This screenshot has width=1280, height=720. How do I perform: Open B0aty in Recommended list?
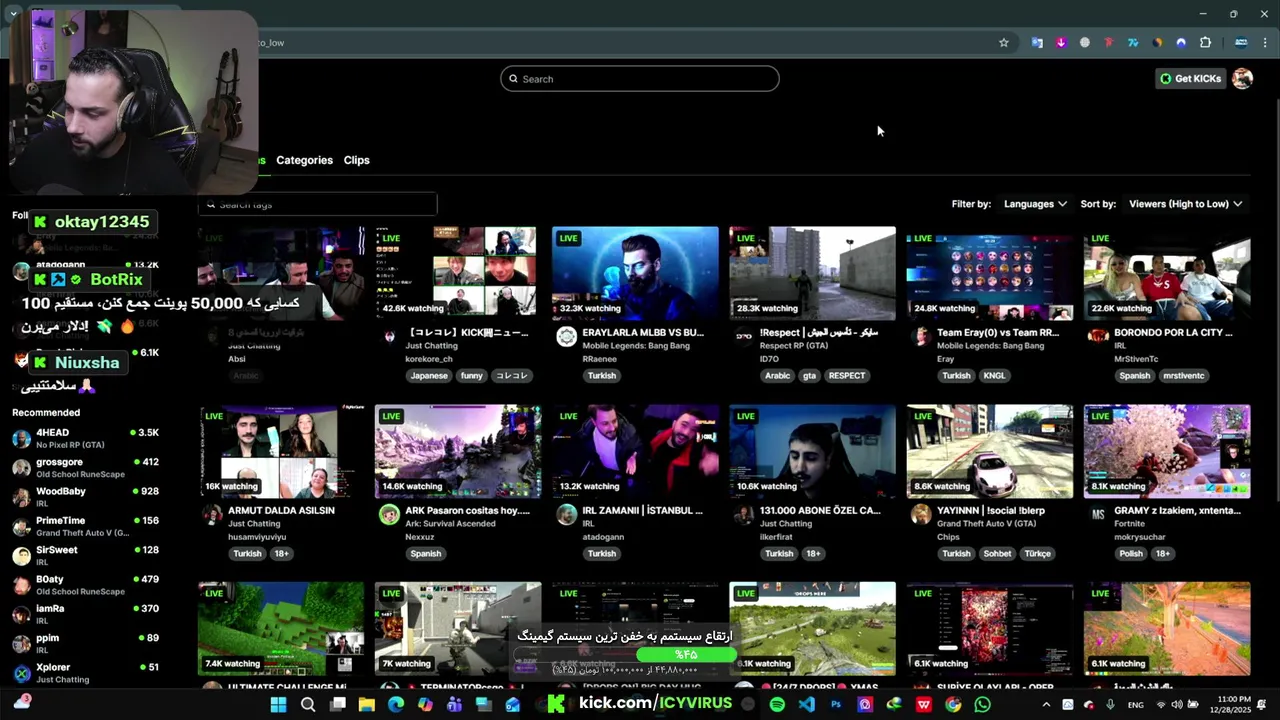point(85,584)
